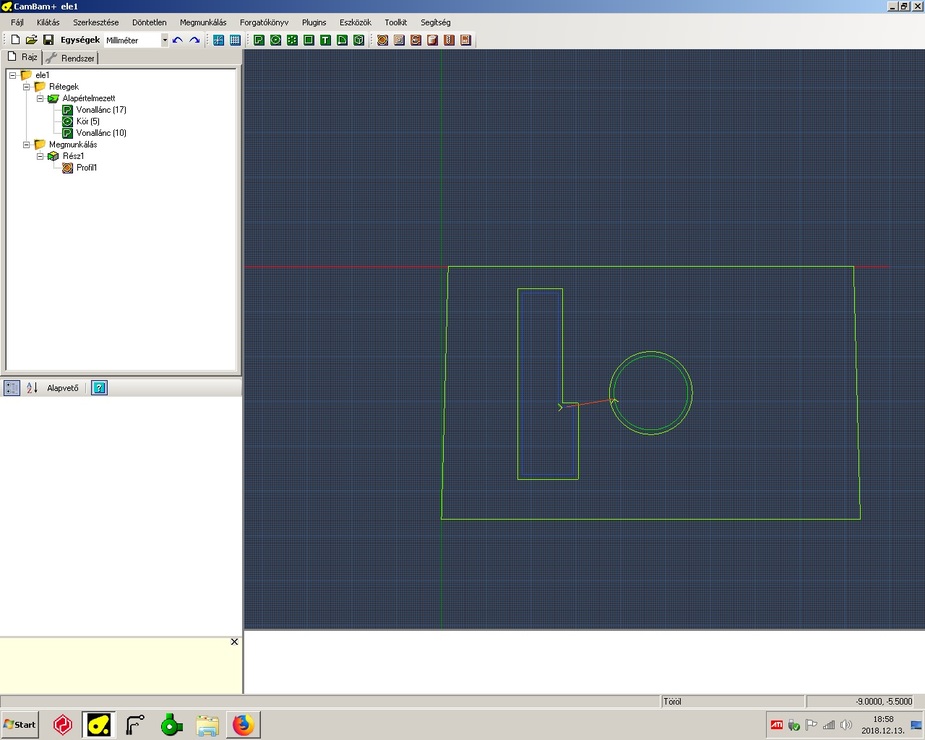Close the yellow info panel

235,642
